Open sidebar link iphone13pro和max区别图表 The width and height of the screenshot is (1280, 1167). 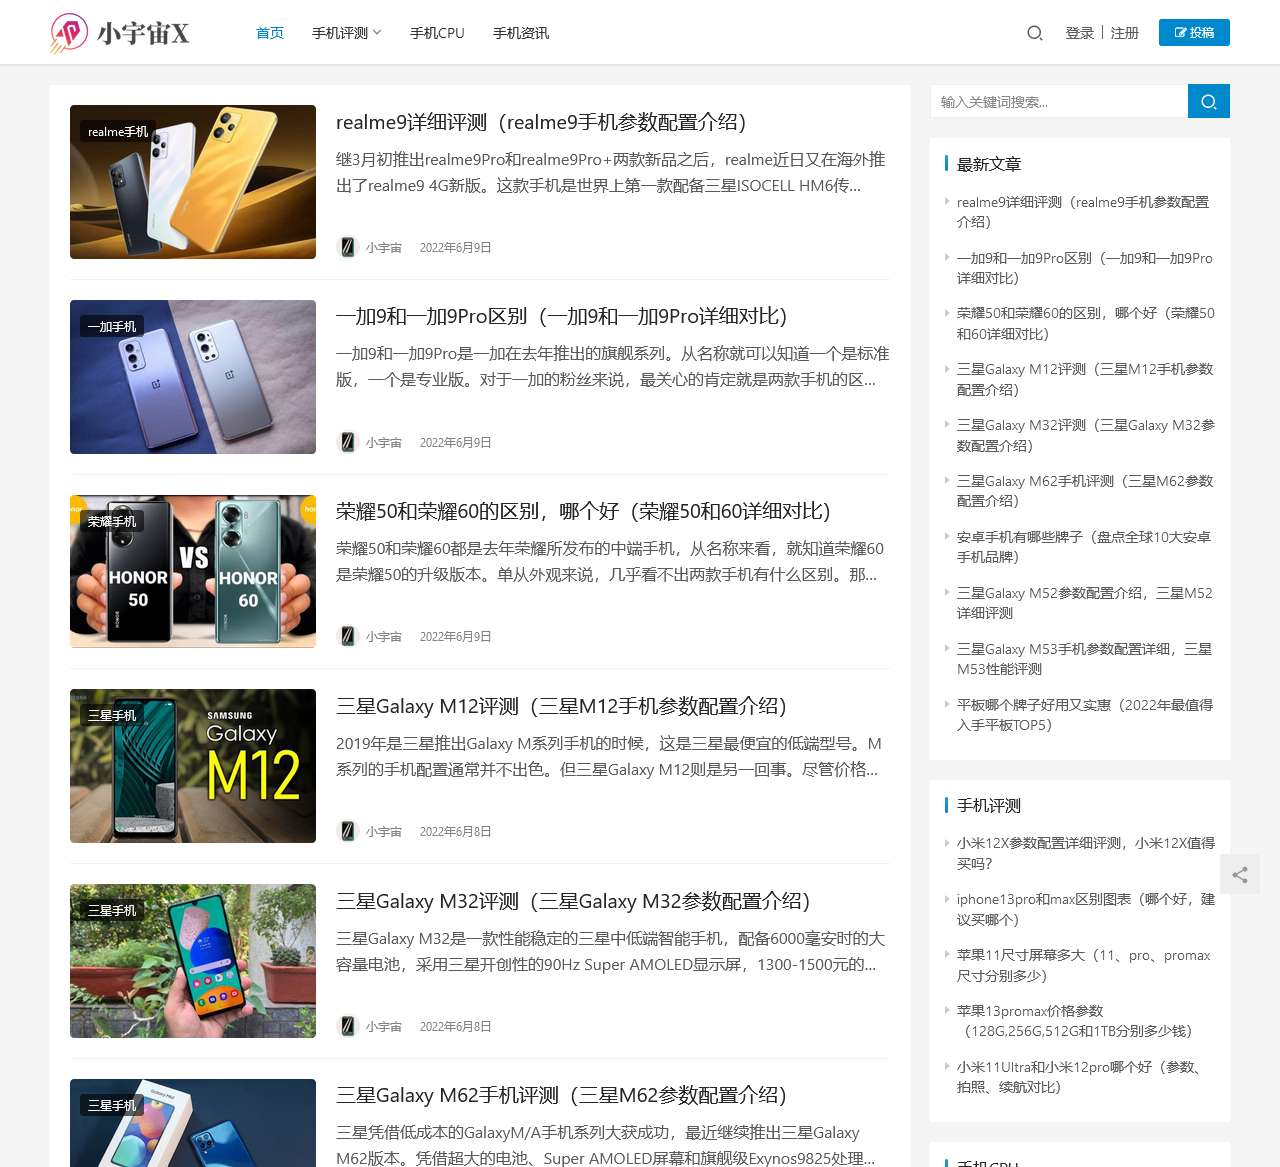point(1086,909)
